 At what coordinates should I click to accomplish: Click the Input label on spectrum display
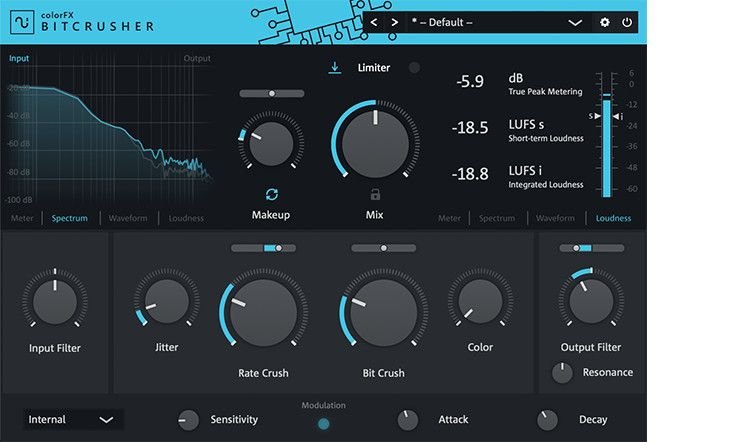19,58
